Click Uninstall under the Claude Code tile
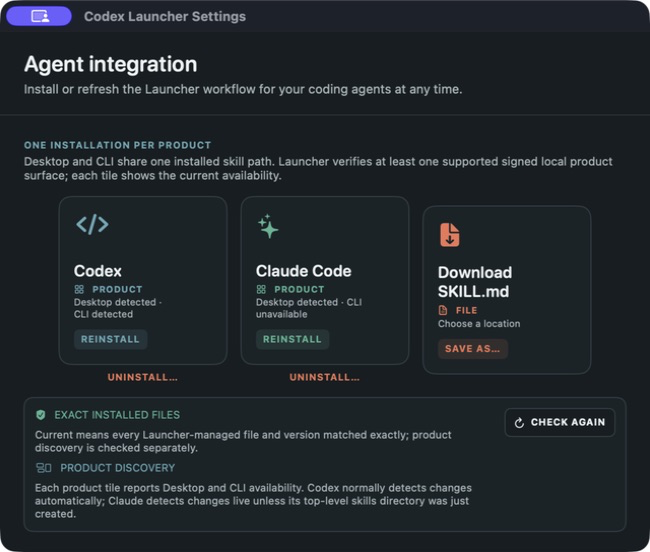The width and height of the screenshot is (650, 552). coord(325,377)
